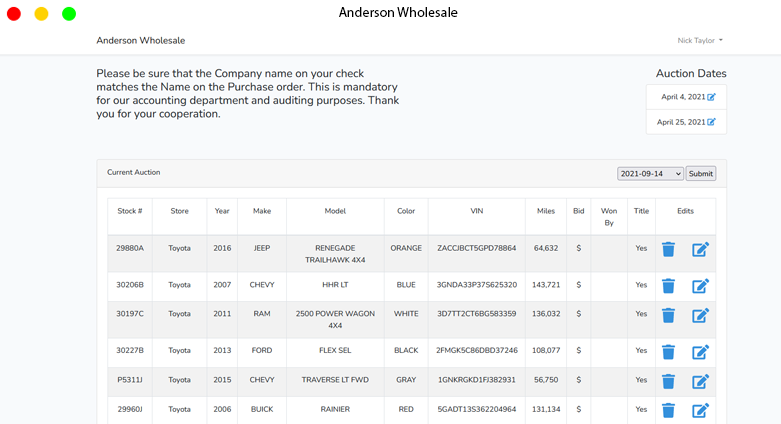Edit the April 25, 2021 auction date
Image resolution: width=781 pixels, height=424 pixels.
tap(711, 122)
